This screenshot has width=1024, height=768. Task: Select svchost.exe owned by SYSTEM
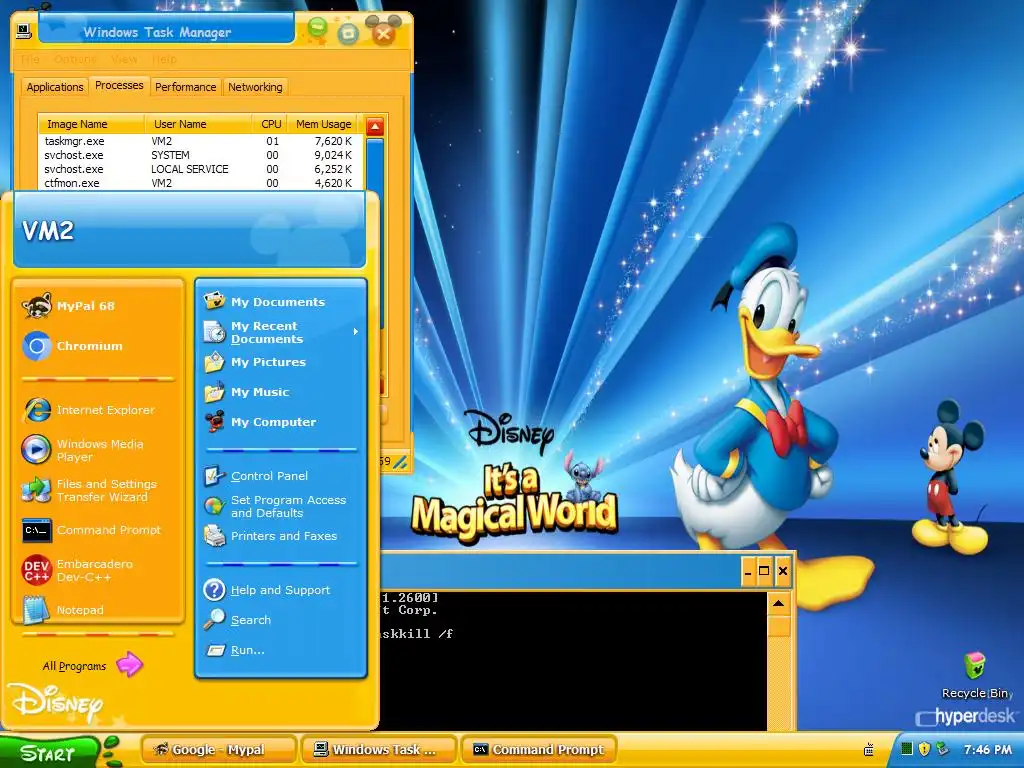tap(198, 155)
